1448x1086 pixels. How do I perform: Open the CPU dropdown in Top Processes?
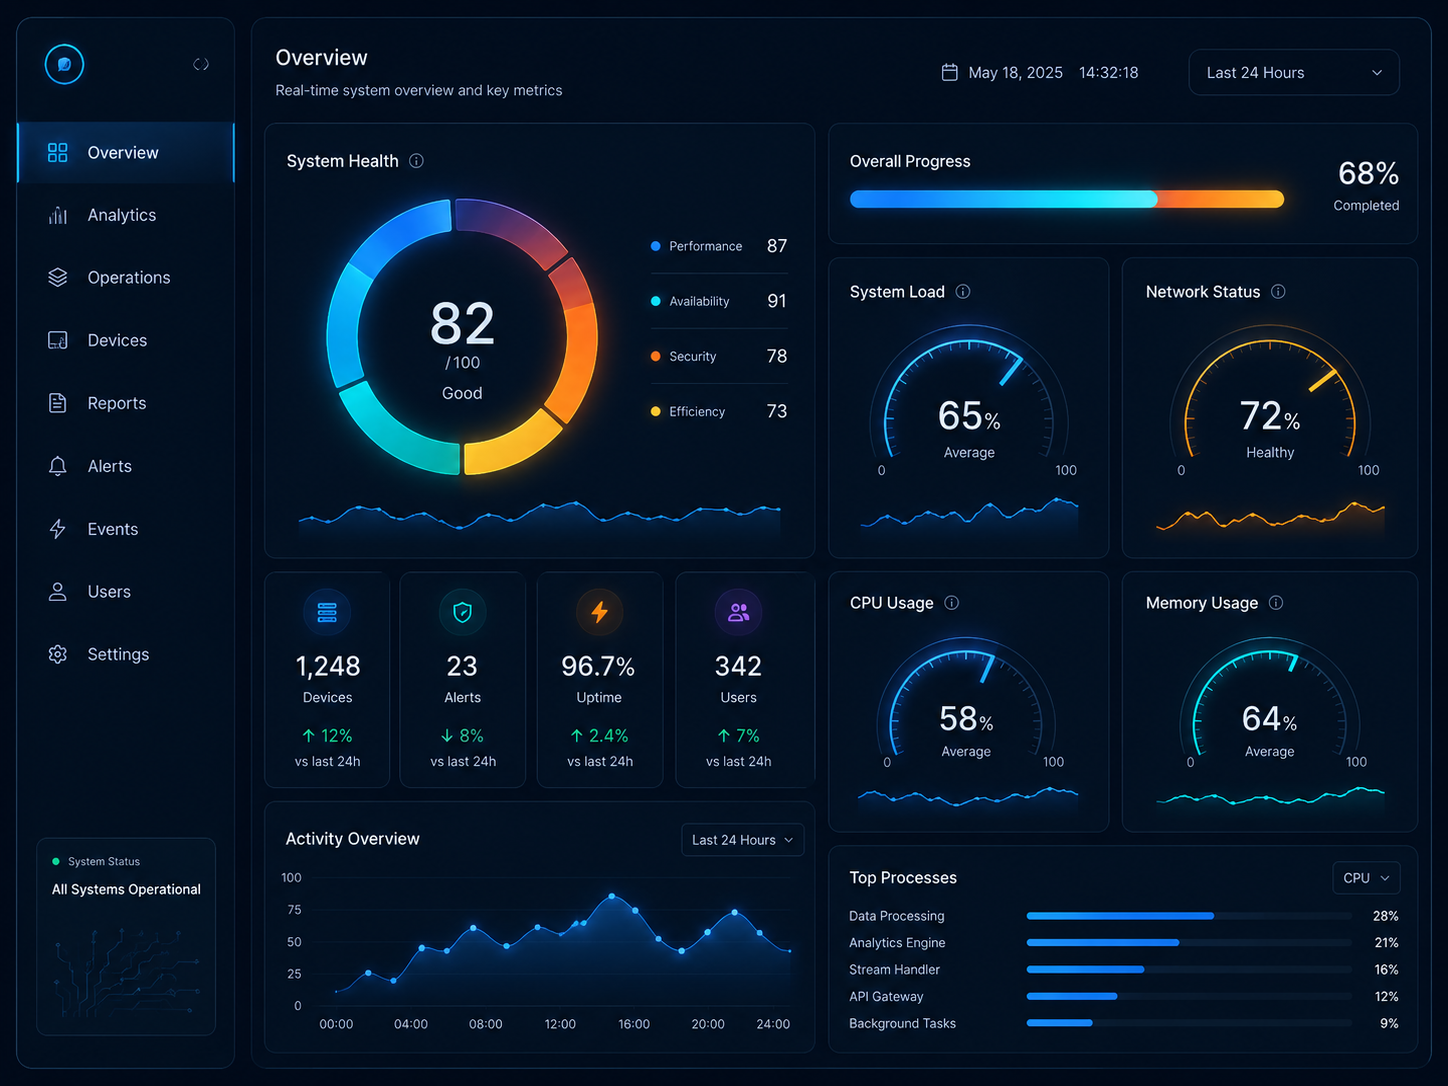[x=1366, y=878]
